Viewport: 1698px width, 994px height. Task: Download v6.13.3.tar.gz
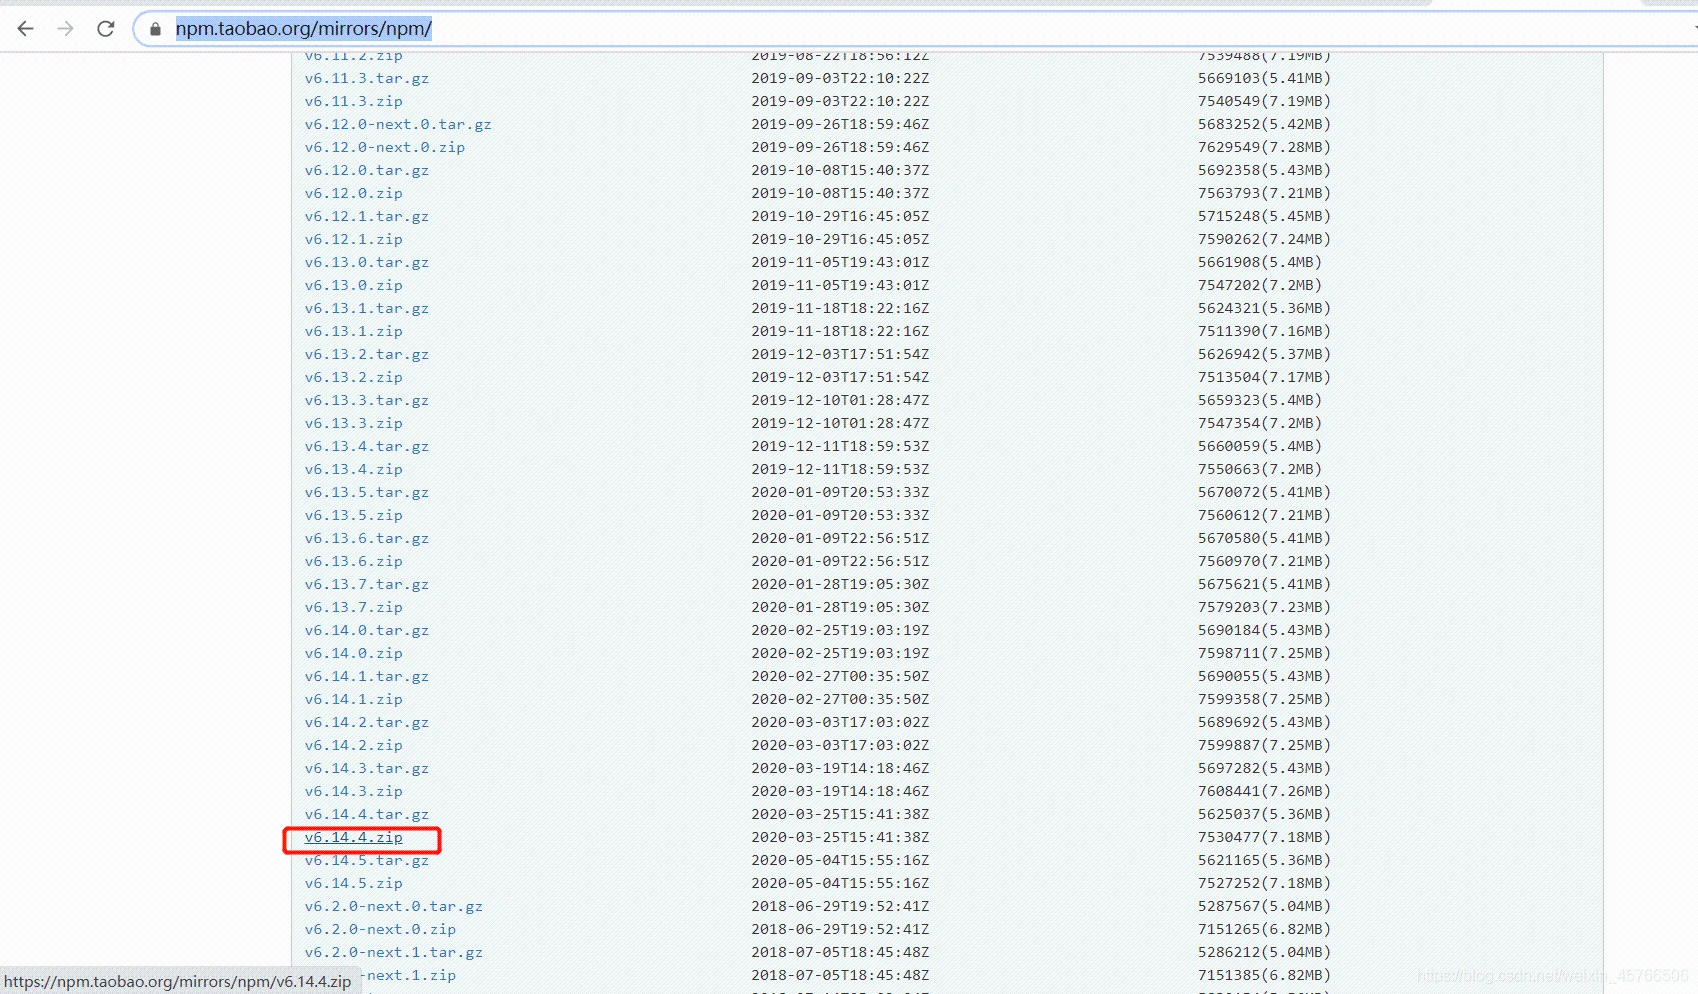(x=367, y=401)
